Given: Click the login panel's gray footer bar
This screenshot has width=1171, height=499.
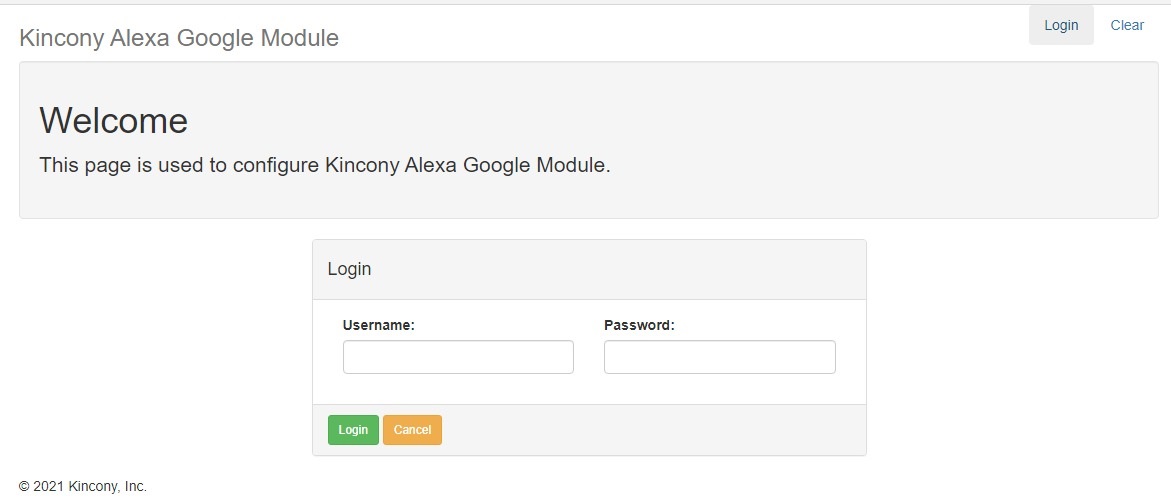Looking at the screenshot, I should [650, 430].
